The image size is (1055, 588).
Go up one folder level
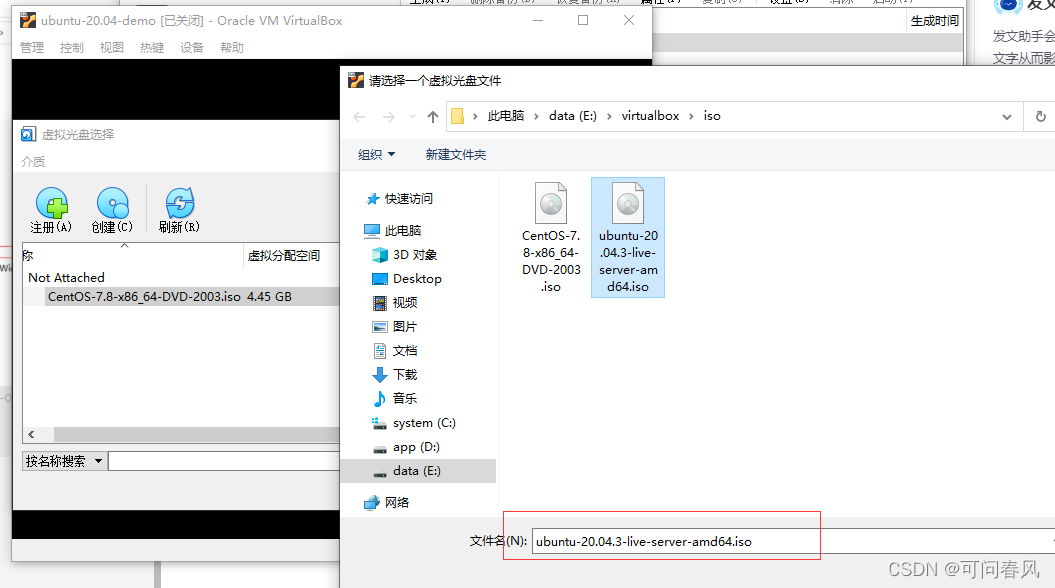click(x=433, y=117)
